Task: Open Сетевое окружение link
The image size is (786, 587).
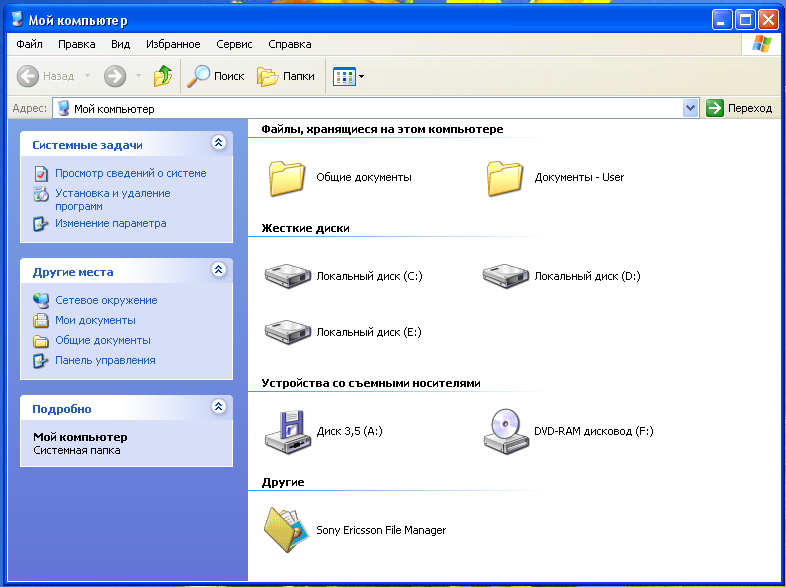Action: click(x=106, y=300)
